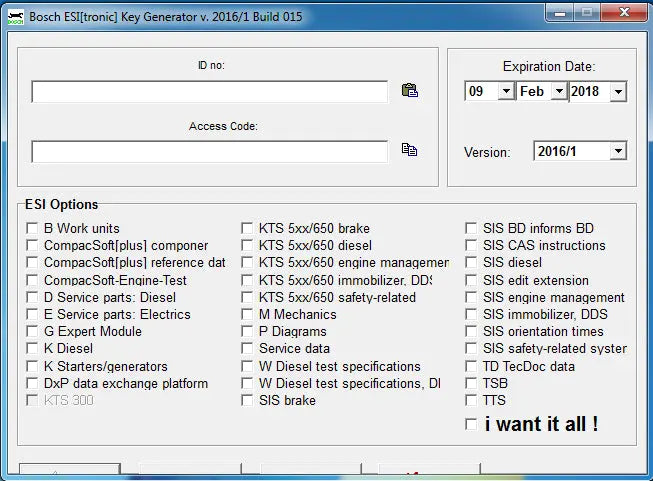Tick W Diesel test specifications checkbox
653x481 pixels.
pos(247,366)
